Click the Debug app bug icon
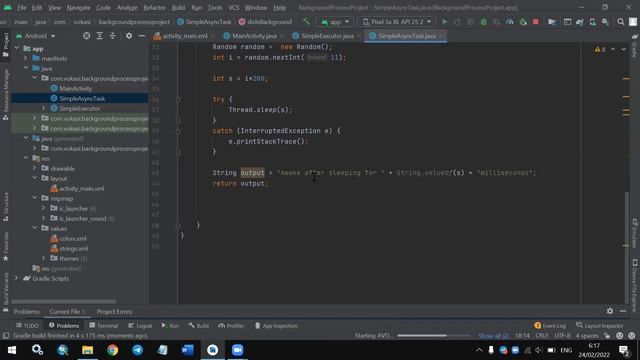 click(x=483, y=22)
